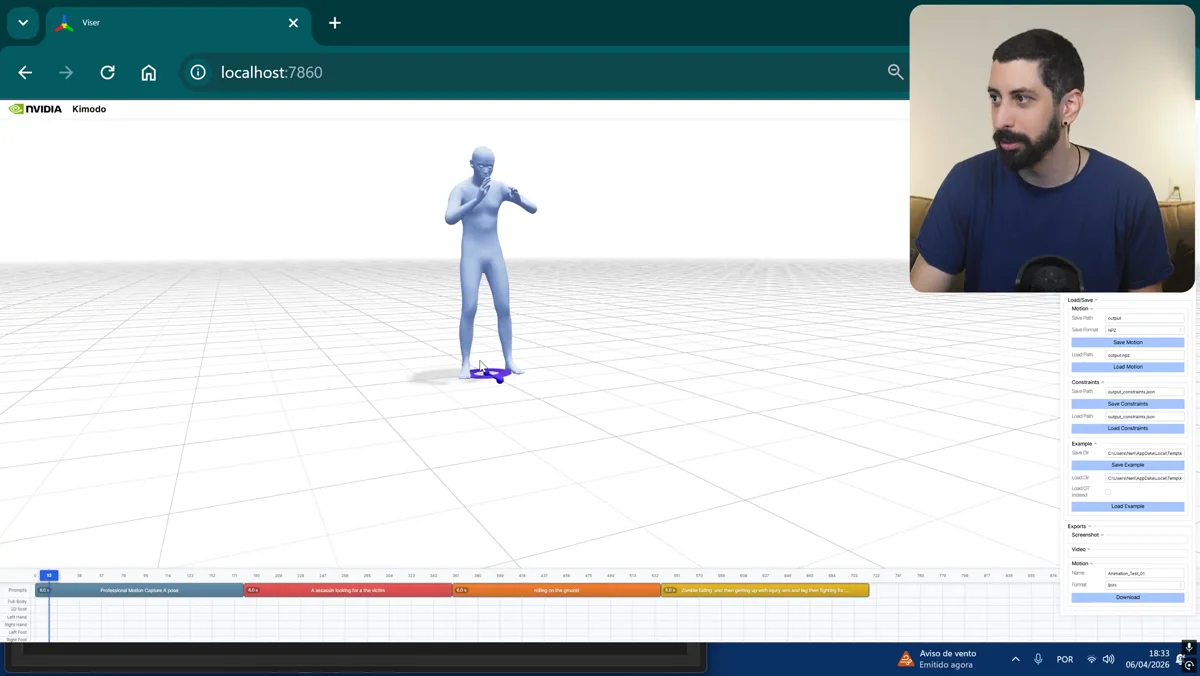Reload the localhost:7860 page
Screen dimensions: 1200x676
[107, 72]
